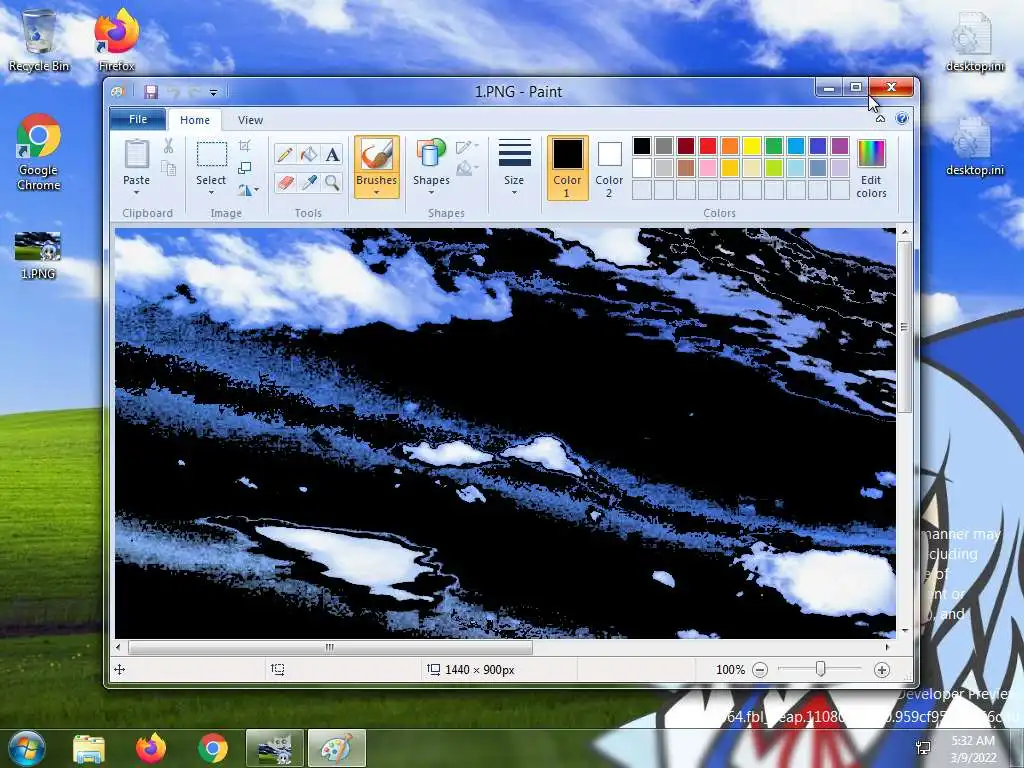Pick the yellow color swatch
The width and height of the screenshot is (1024, 768).
click(x=752, y=146)
